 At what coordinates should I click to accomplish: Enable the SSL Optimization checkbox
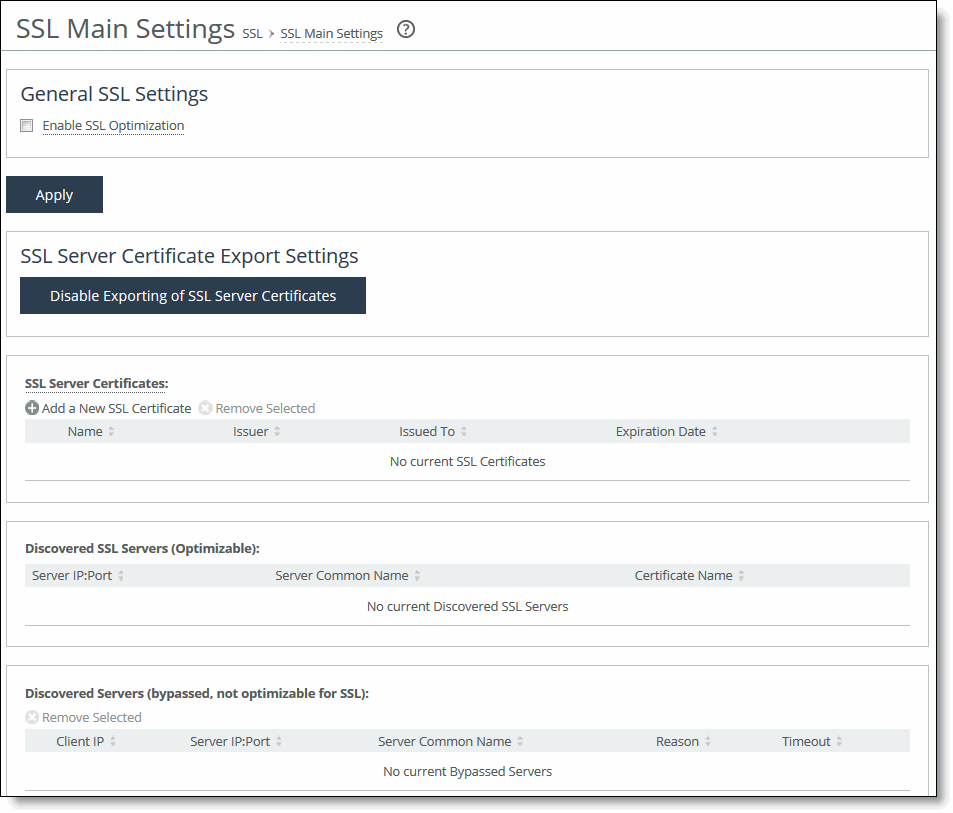tap(26, 124)
